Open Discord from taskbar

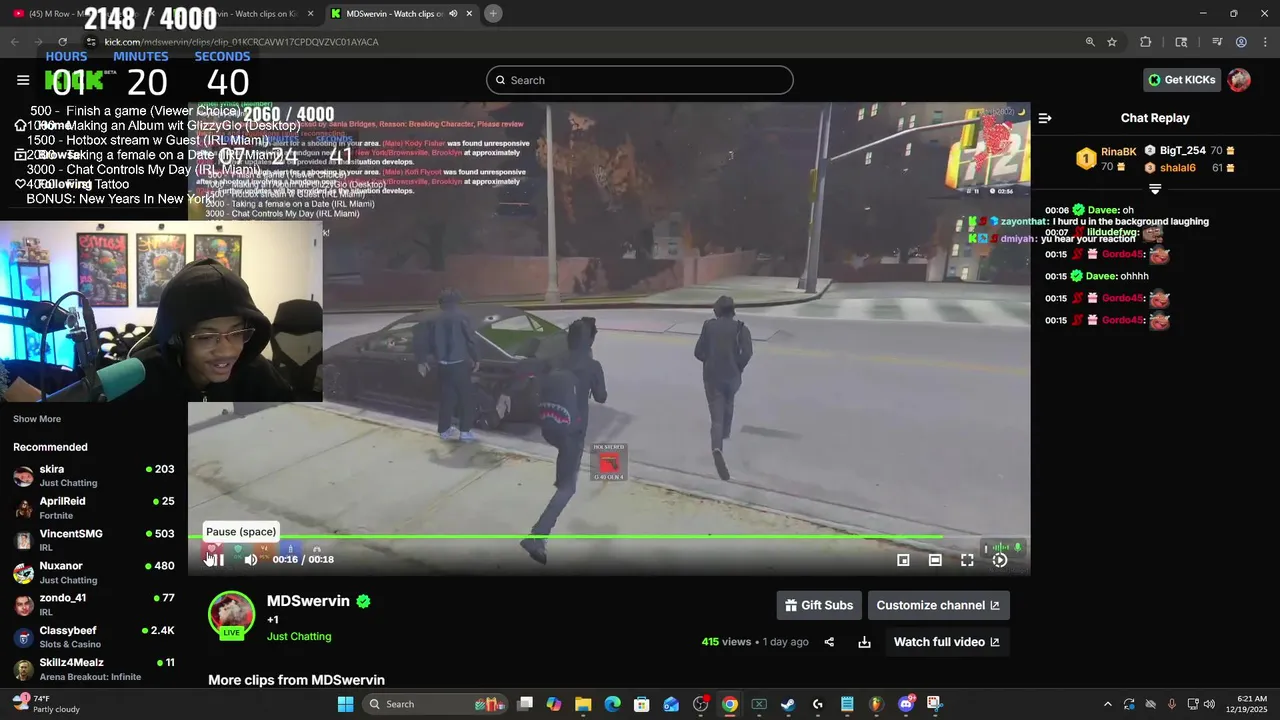[x=906, y=704]
